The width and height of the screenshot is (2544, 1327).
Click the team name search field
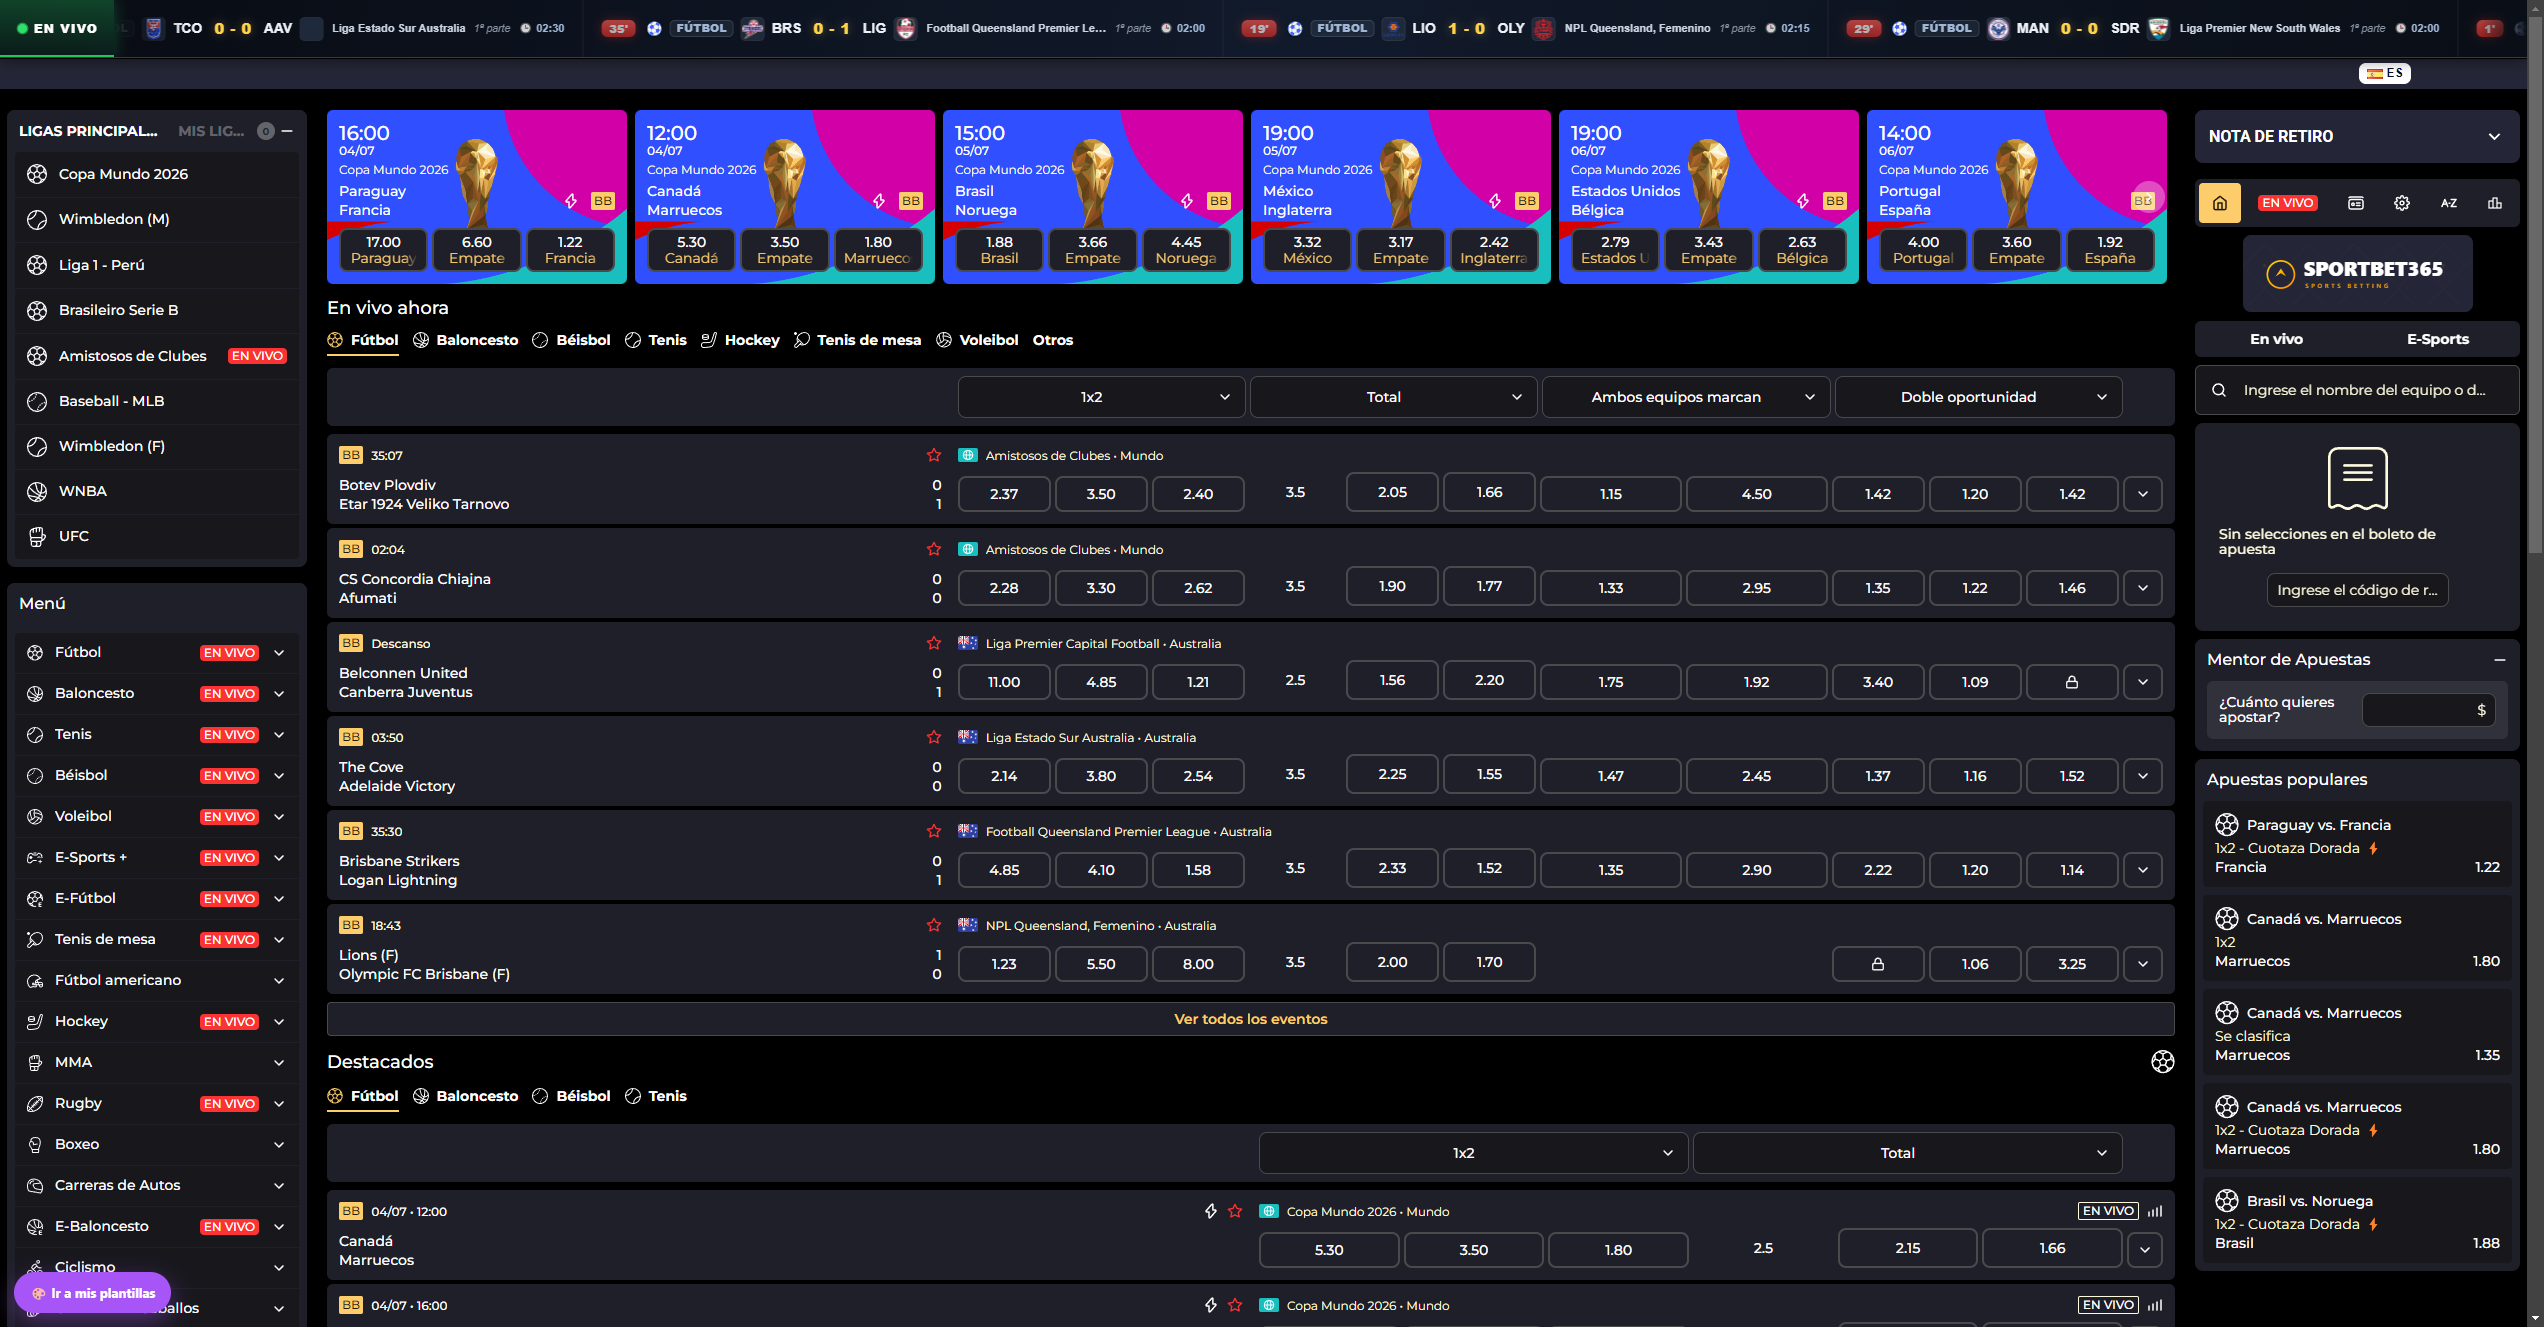pyautogui.click(x=2357, y=390)
